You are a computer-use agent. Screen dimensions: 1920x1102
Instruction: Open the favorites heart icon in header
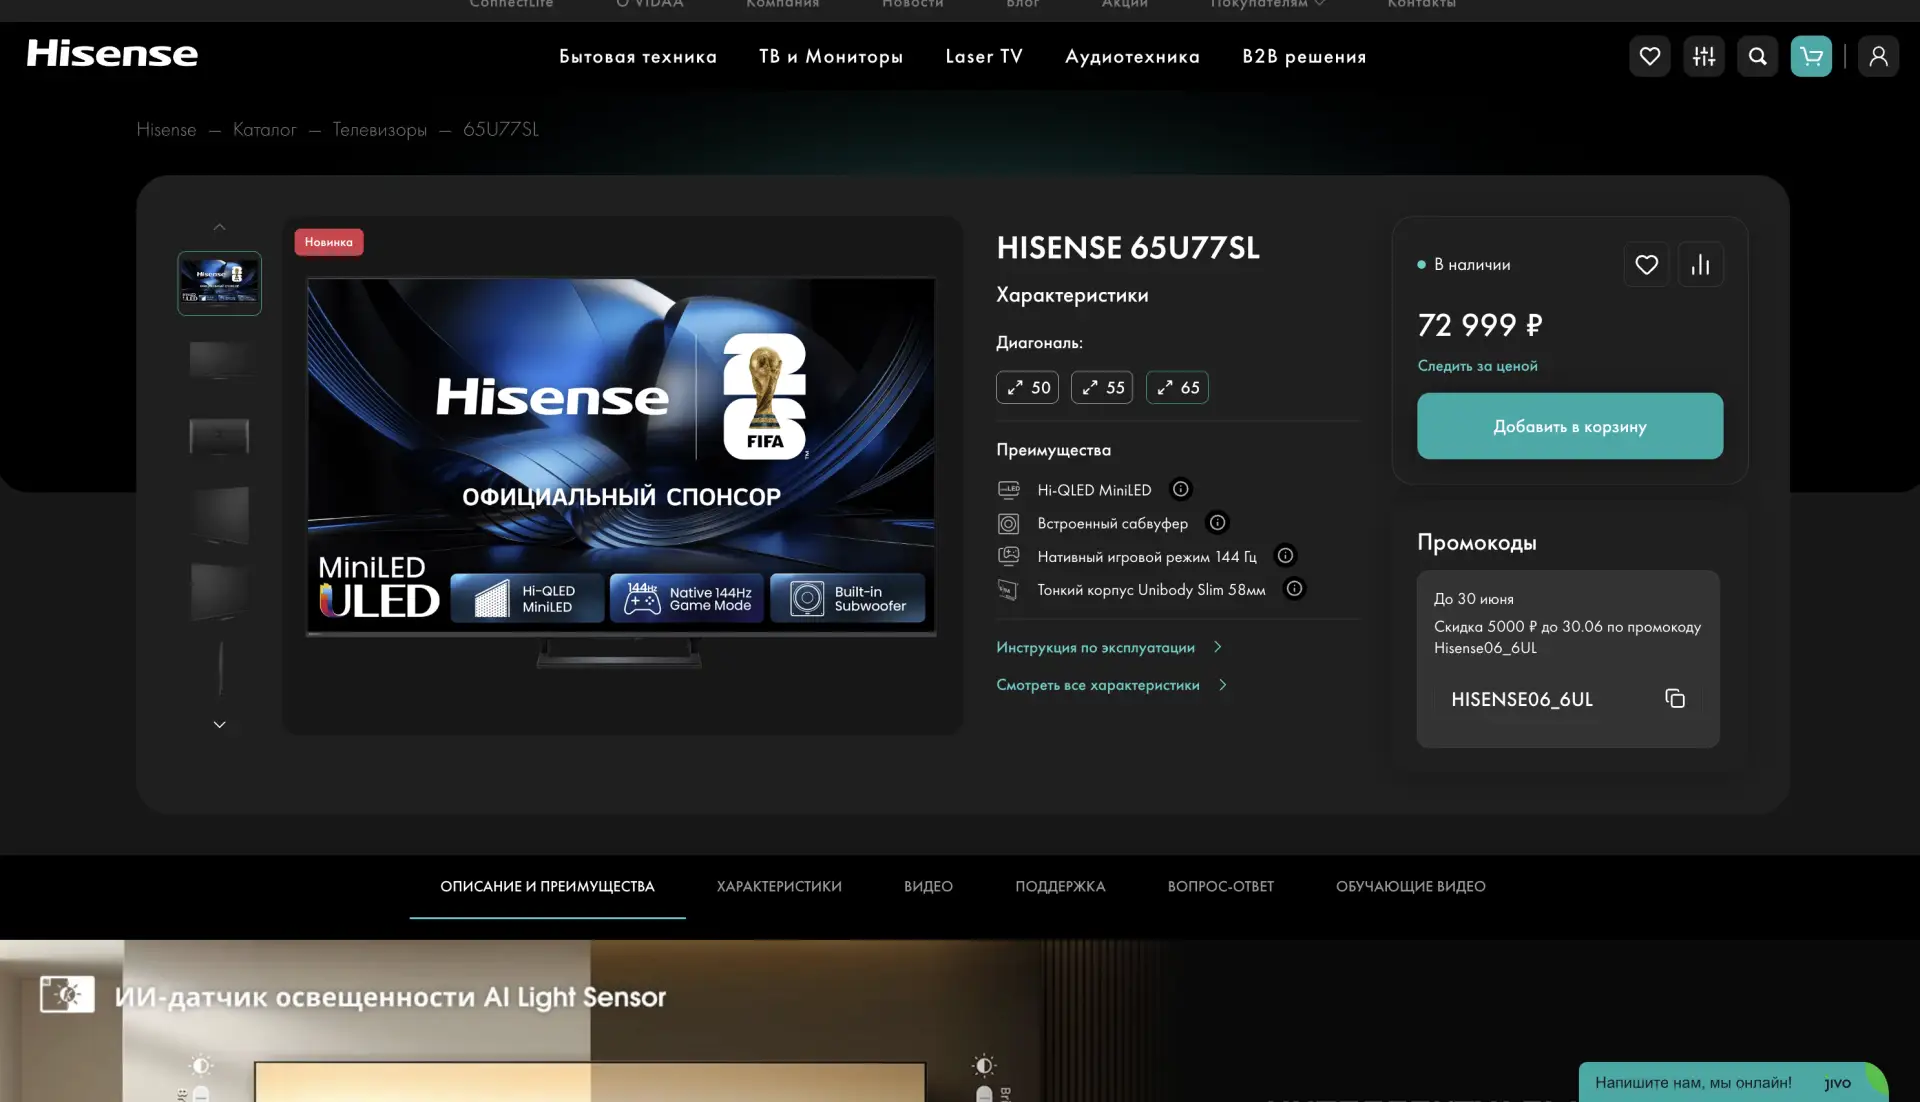coord(1650,56)
